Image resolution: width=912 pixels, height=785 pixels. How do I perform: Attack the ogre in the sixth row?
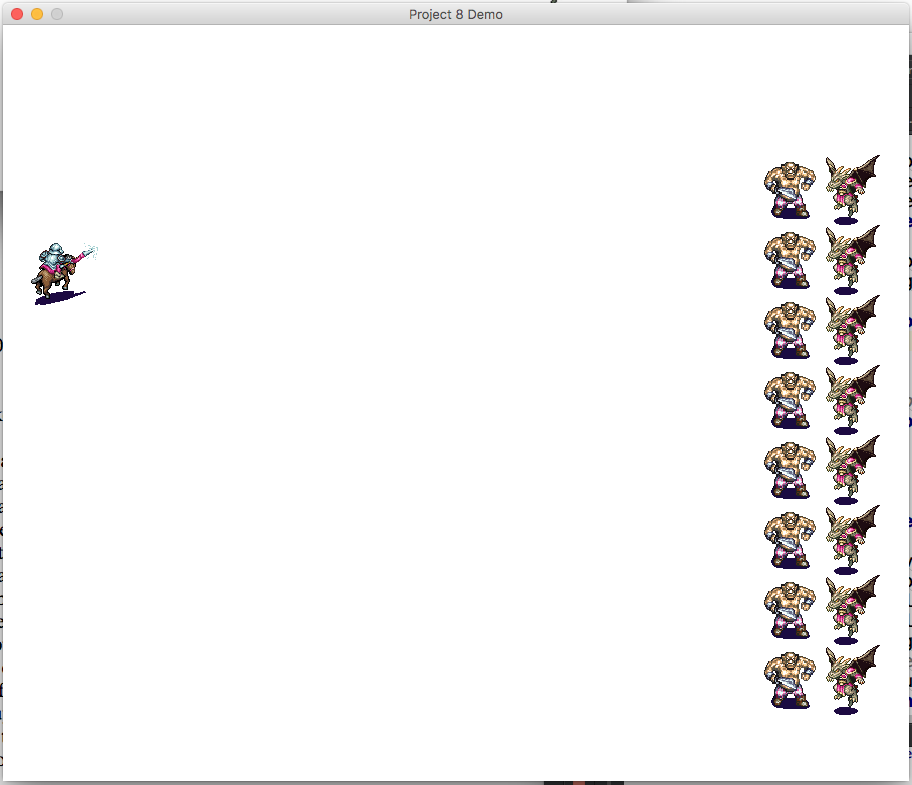point(789,540)
